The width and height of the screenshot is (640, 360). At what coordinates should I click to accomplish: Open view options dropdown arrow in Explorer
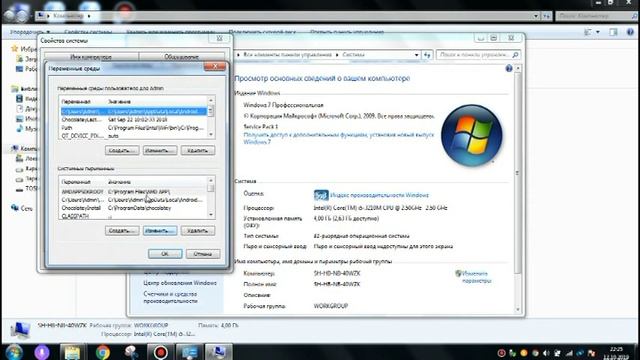click(x=598, y=32)
